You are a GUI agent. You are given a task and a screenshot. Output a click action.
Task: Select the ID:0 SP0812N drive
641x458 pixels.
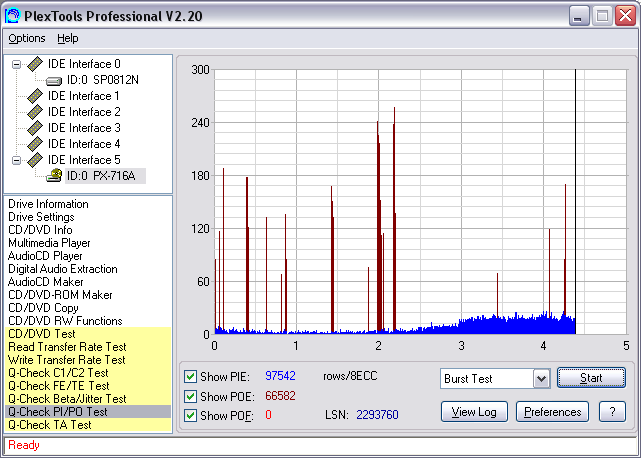pos(103,80)
